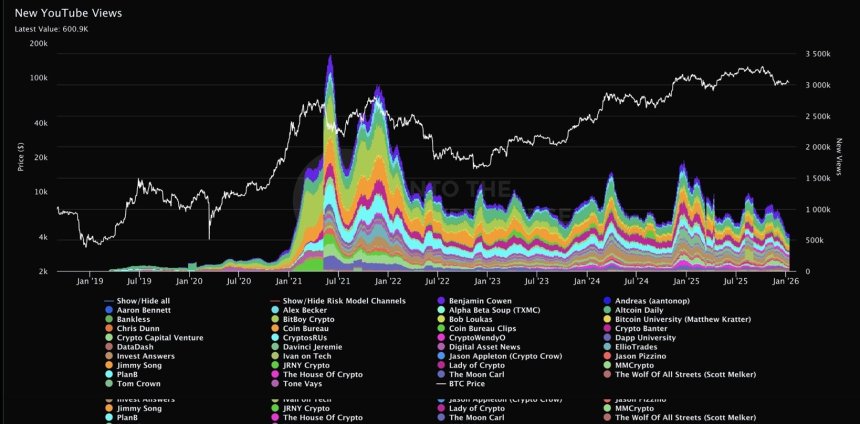Click the 1 000k views axis label
The height and width of the screenshot is (424, 860).
pos(818,210)
